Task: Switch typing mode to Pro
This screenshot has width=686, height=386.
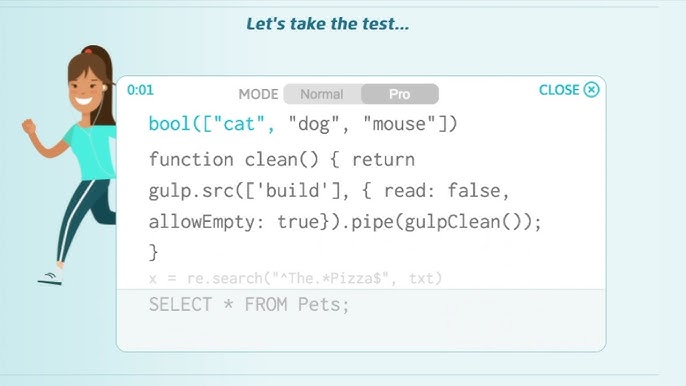Action: point(400,94)
